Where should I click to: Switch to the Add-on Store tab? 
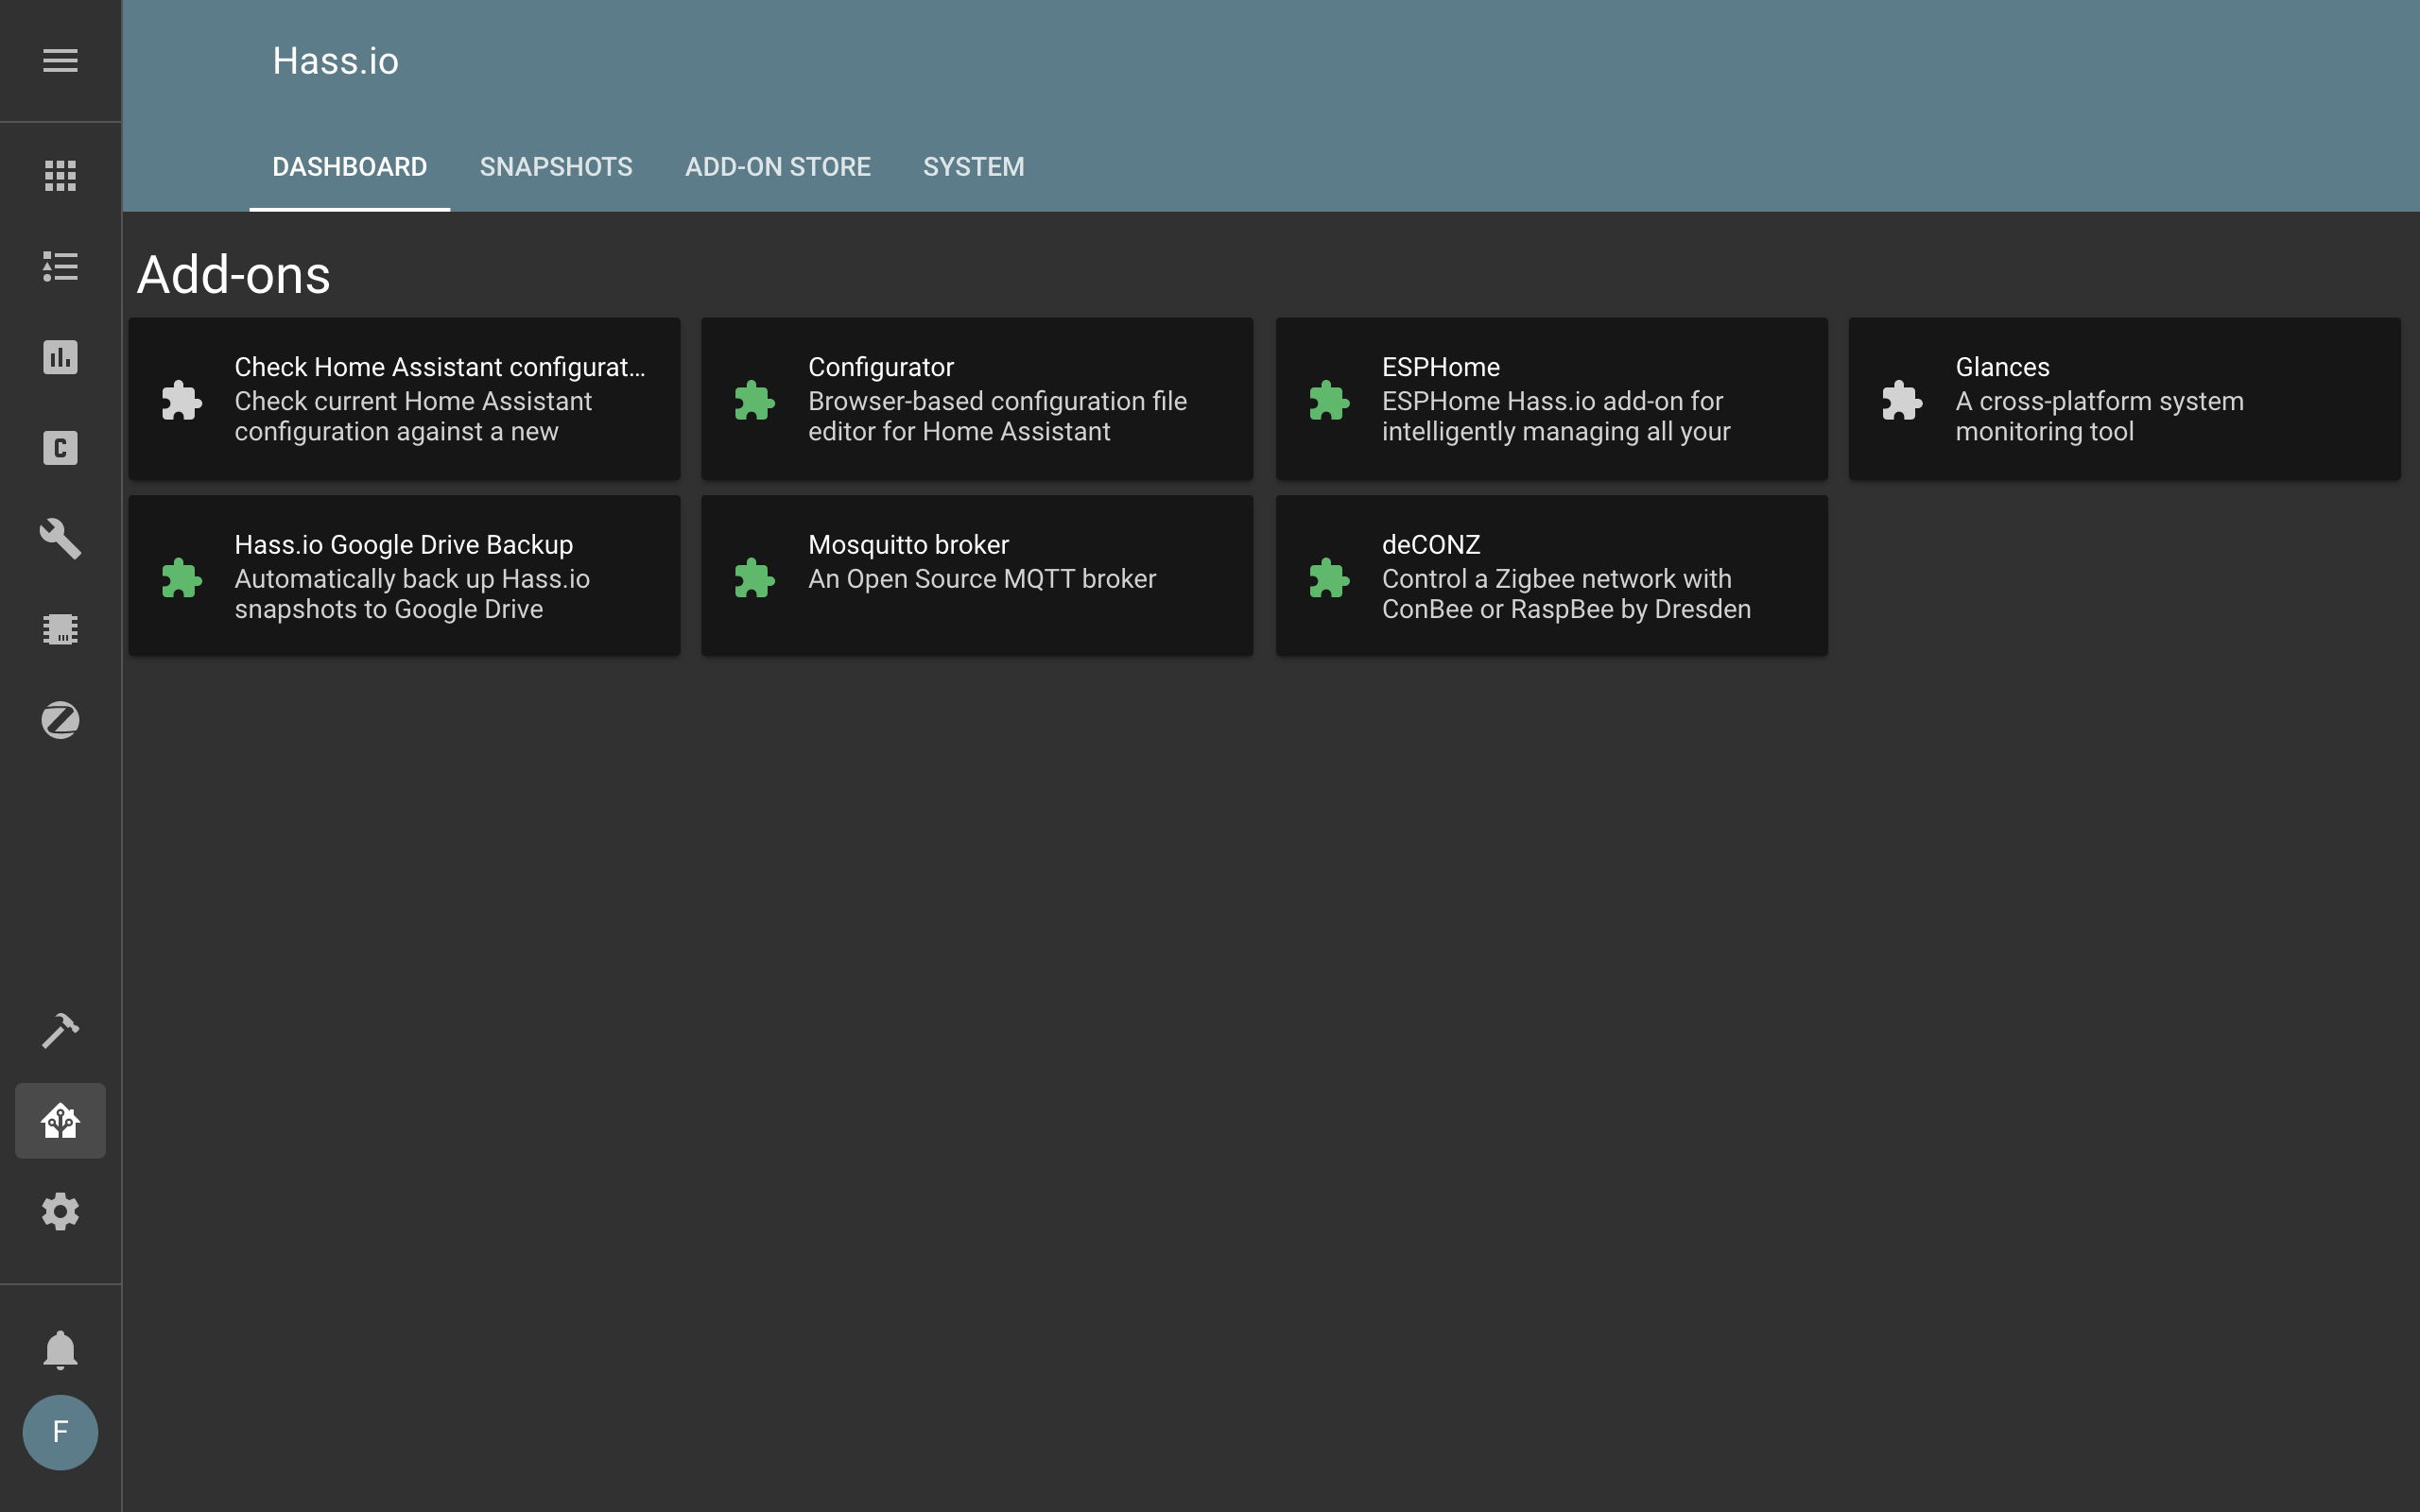click(777, 167)
